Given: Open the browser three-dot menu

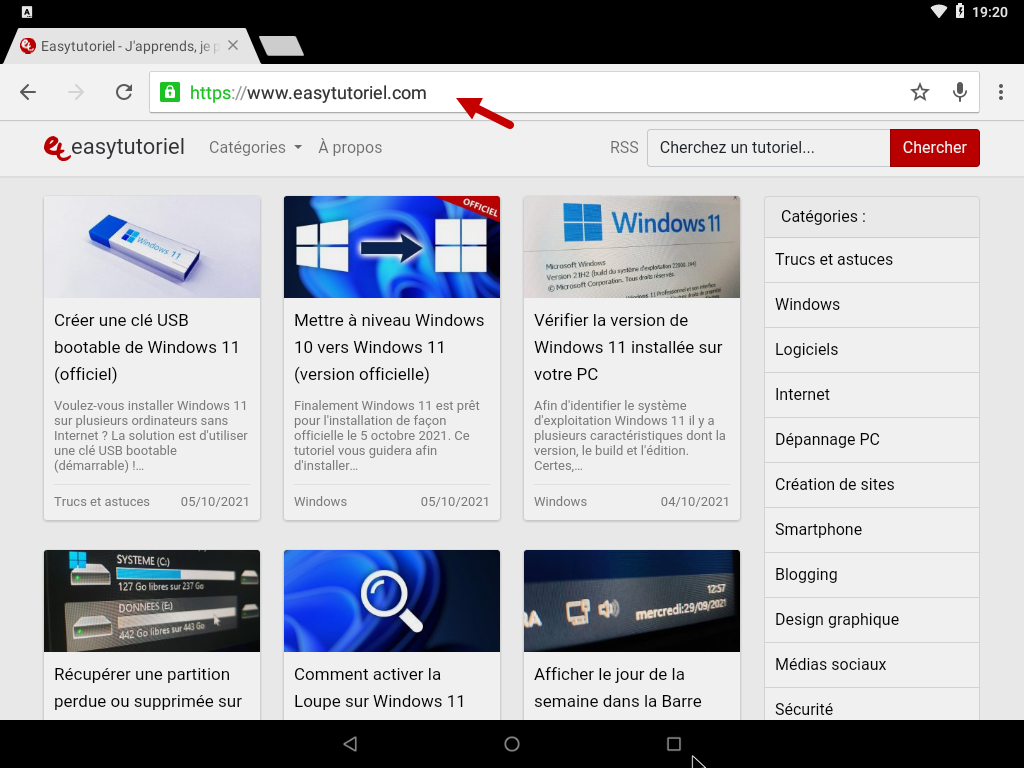Looking at the screenshot, I should (1000, 92).
